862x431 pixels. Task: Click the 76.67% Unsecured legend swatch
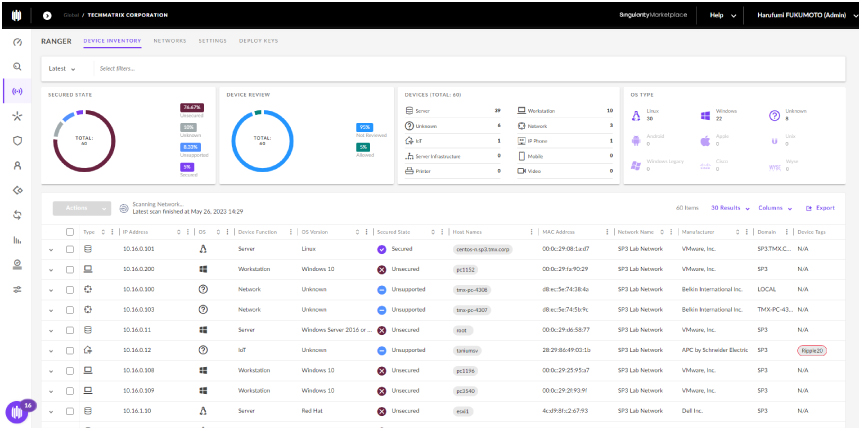pos(191,107)
